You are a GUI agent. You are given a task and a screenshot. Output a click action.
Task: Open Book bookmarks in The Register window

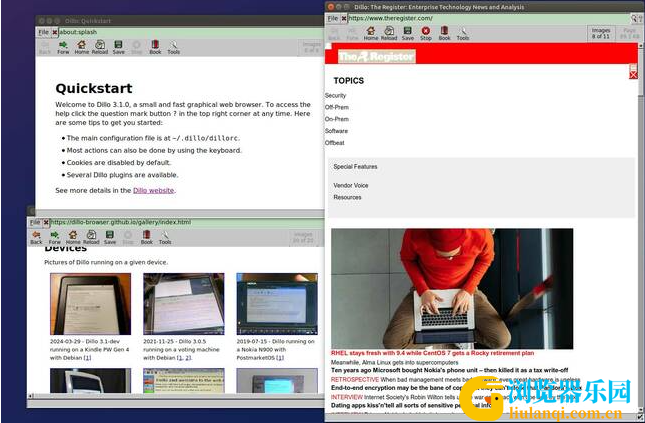point(444,31)
